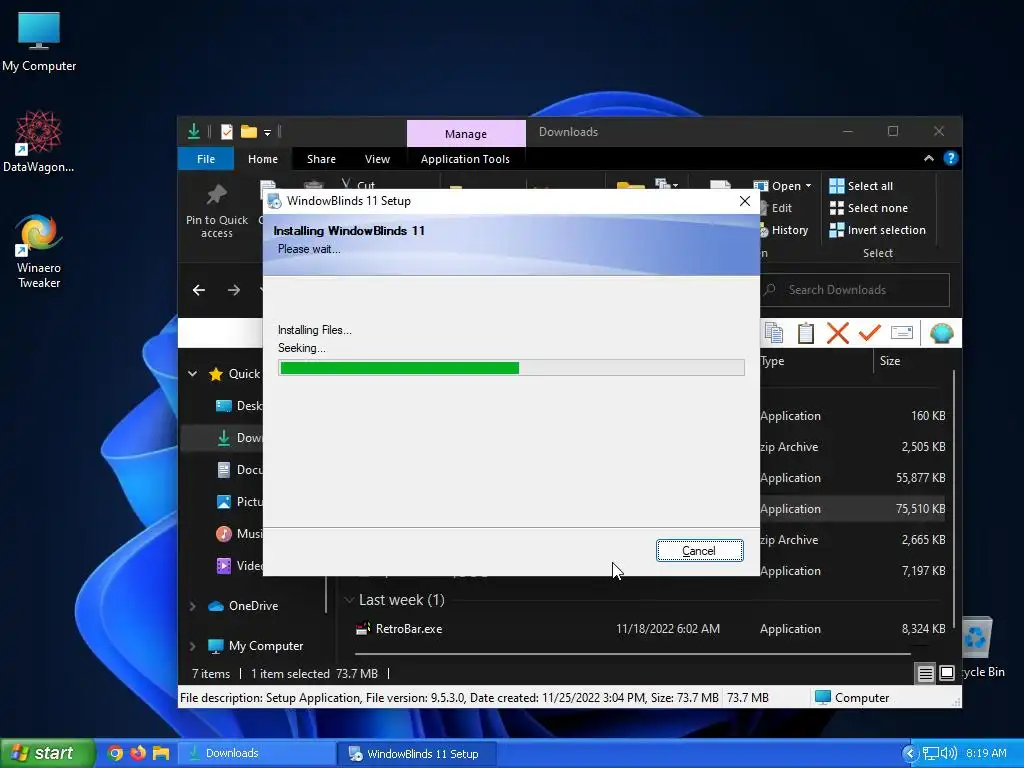
Task: Click the vertical scrollbar in file list
Action: click(x=954, y=500)
